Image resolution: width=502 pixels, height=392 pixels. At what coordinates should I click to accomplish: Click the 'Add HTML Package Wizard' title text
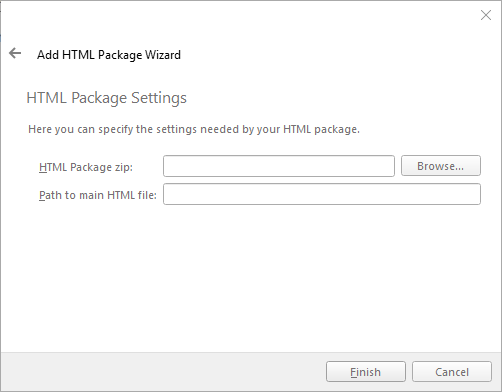[x=109, y=55]
